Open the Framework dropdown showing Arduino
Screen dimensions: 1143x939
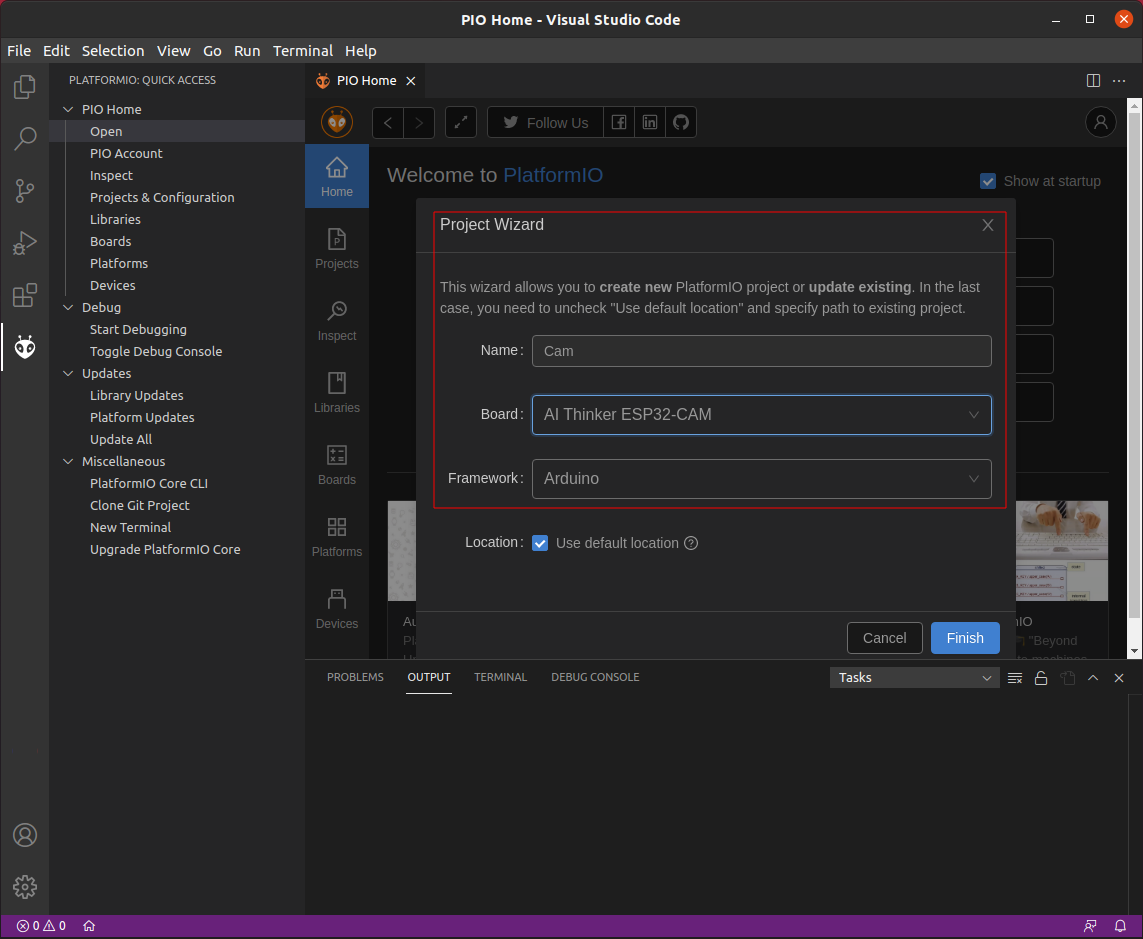click(762, 479)
